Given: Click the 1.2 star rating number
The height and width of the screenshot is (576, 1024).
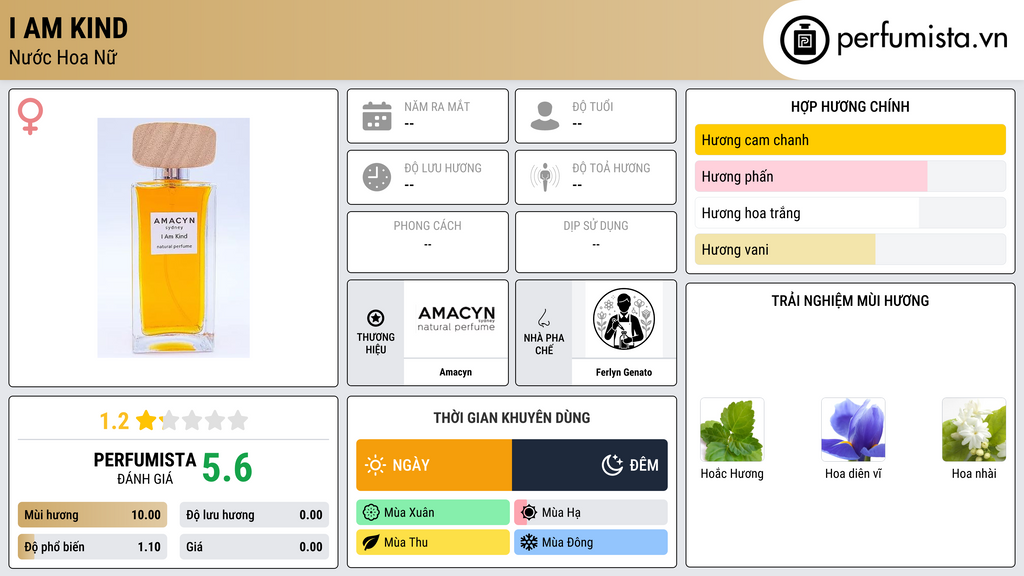Looking at the screenshot, I should (114, 421).
